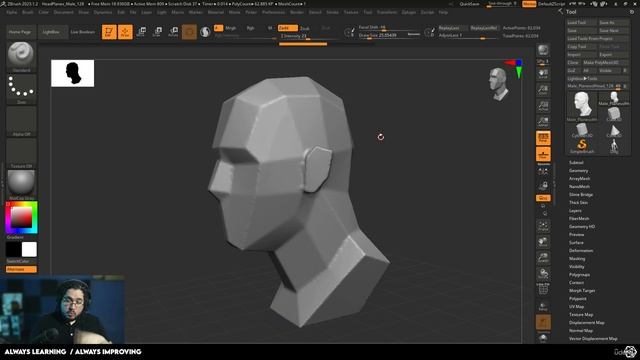The width and height of the screenshot is (640, 360).
Task: Expand the Layers section
Action: [575, 211]
